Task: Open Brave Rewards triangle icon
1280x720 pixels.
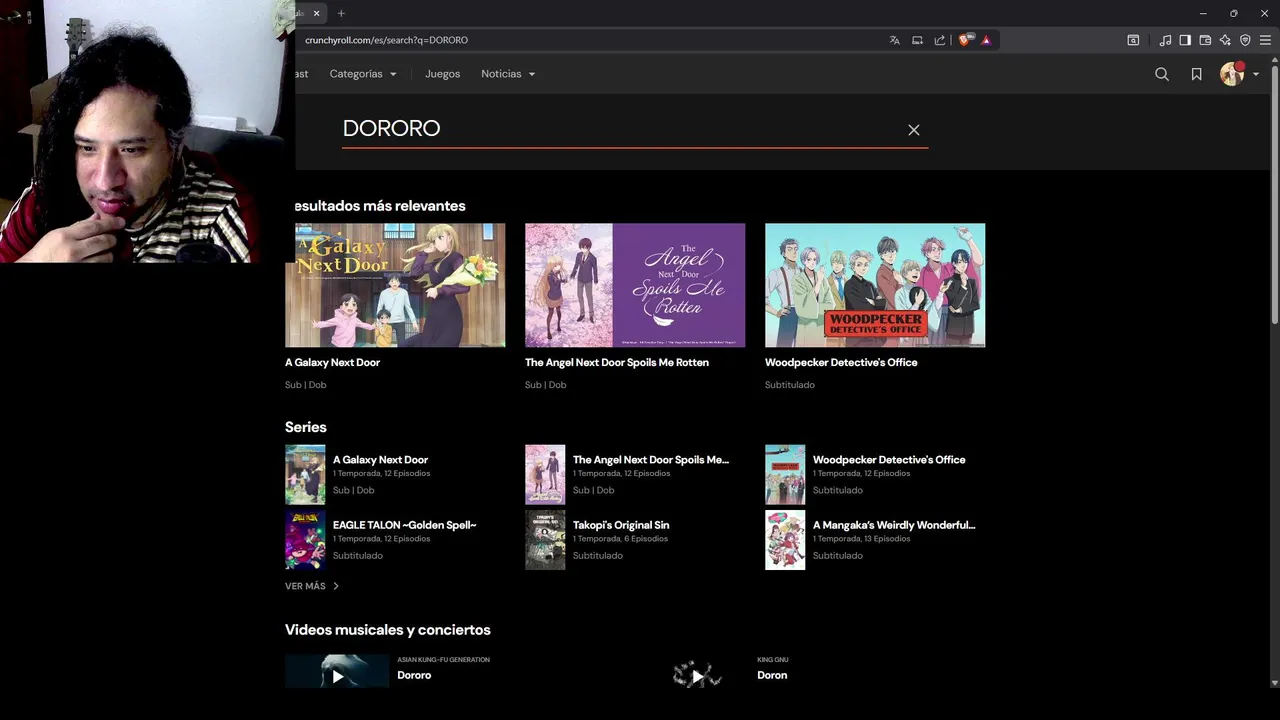Action: coord(986,40)
